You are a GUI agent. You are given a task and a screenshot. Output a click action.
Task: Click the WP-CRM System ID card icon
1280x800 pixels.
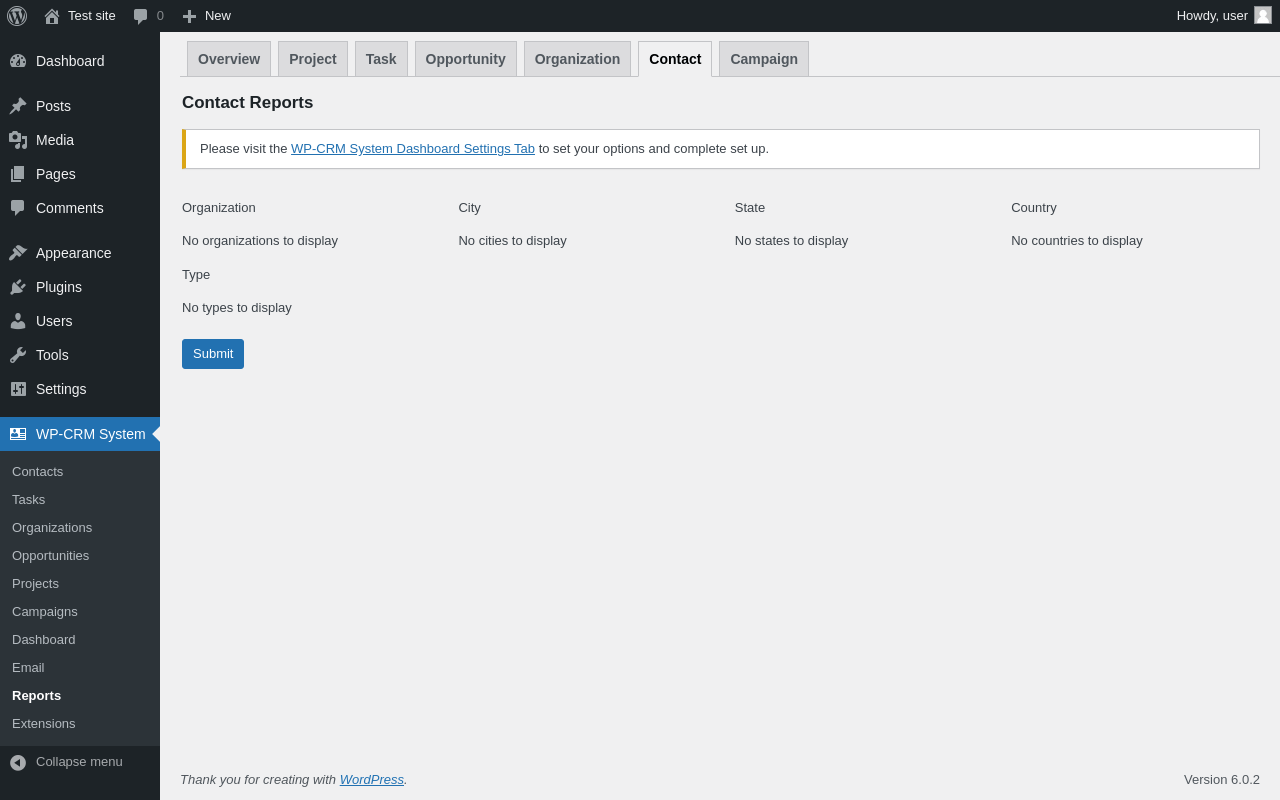[x=18, y=434]
